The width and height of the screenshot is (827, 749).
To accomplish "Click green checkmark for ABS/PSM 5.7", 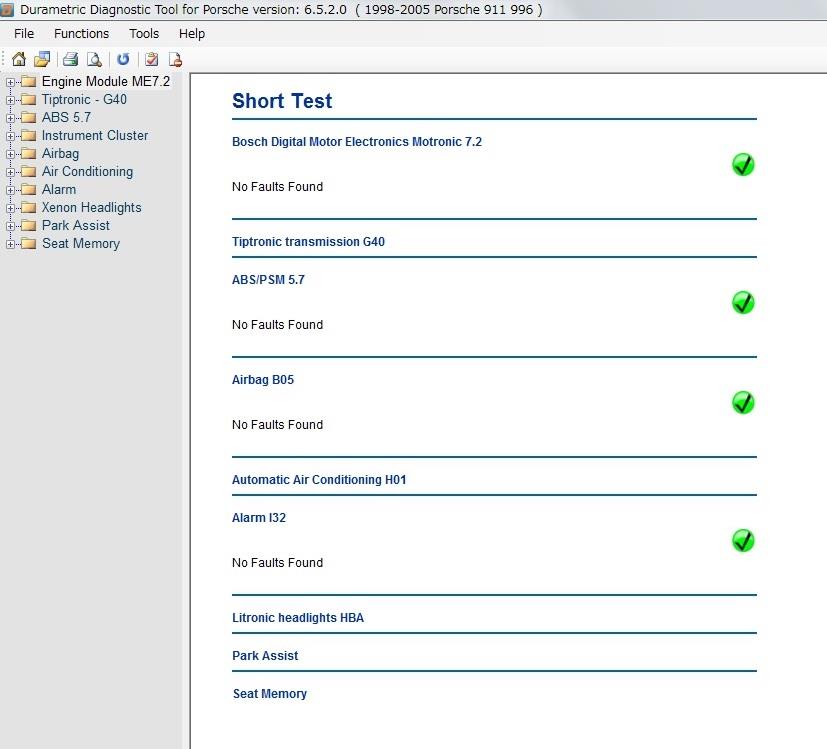I will pos(743,302).
